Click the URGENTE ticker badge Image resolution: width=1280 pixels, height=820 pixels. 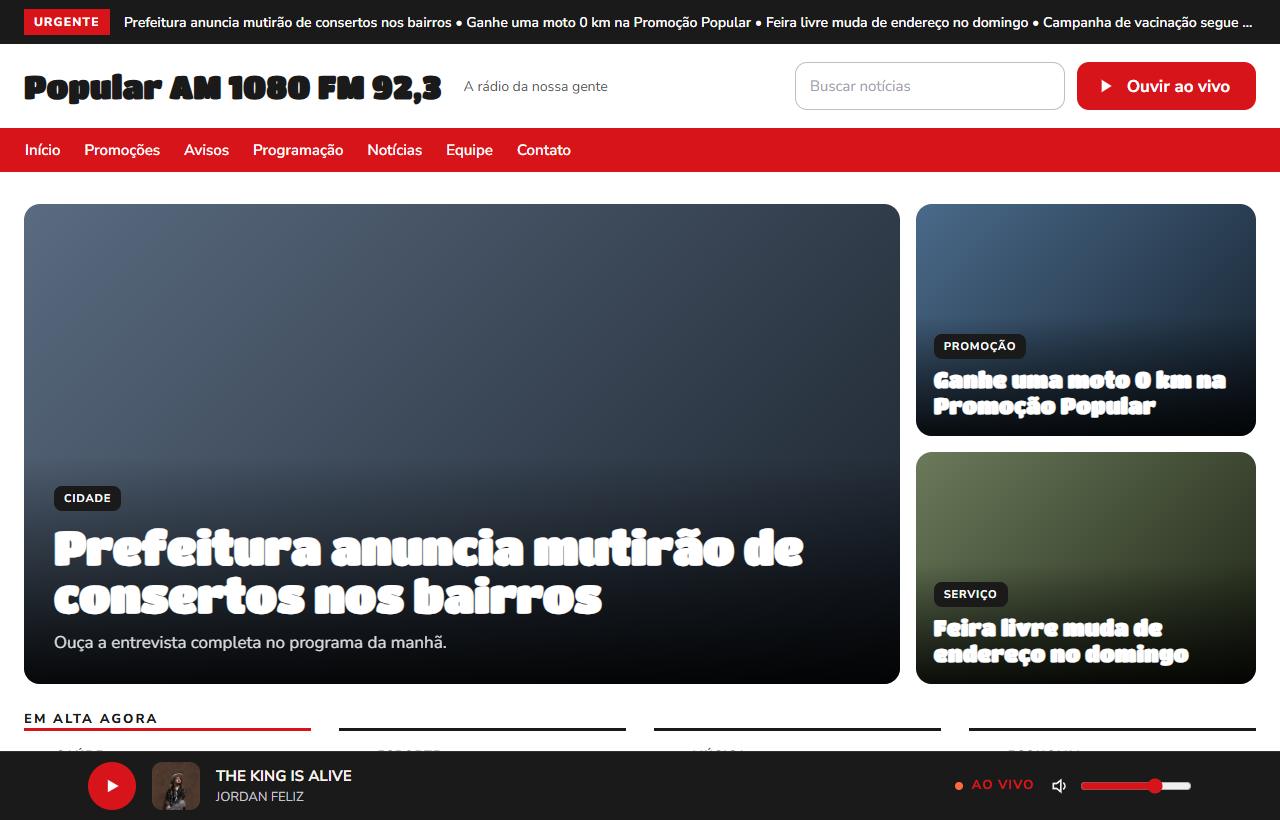coord(67,22)
